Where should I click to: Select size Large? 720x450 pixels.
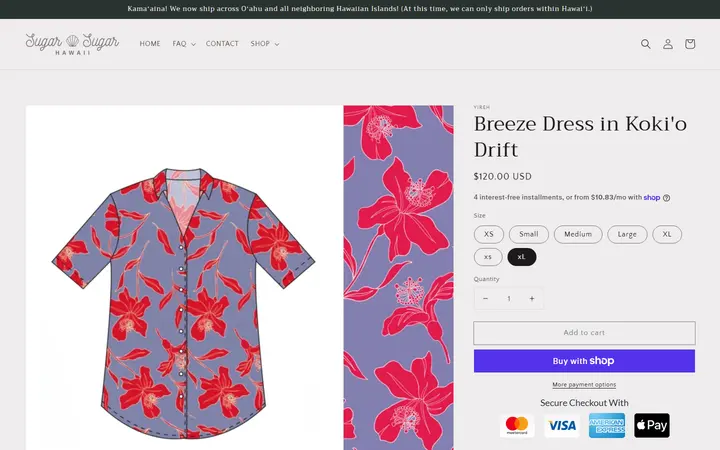pos(627,234)
